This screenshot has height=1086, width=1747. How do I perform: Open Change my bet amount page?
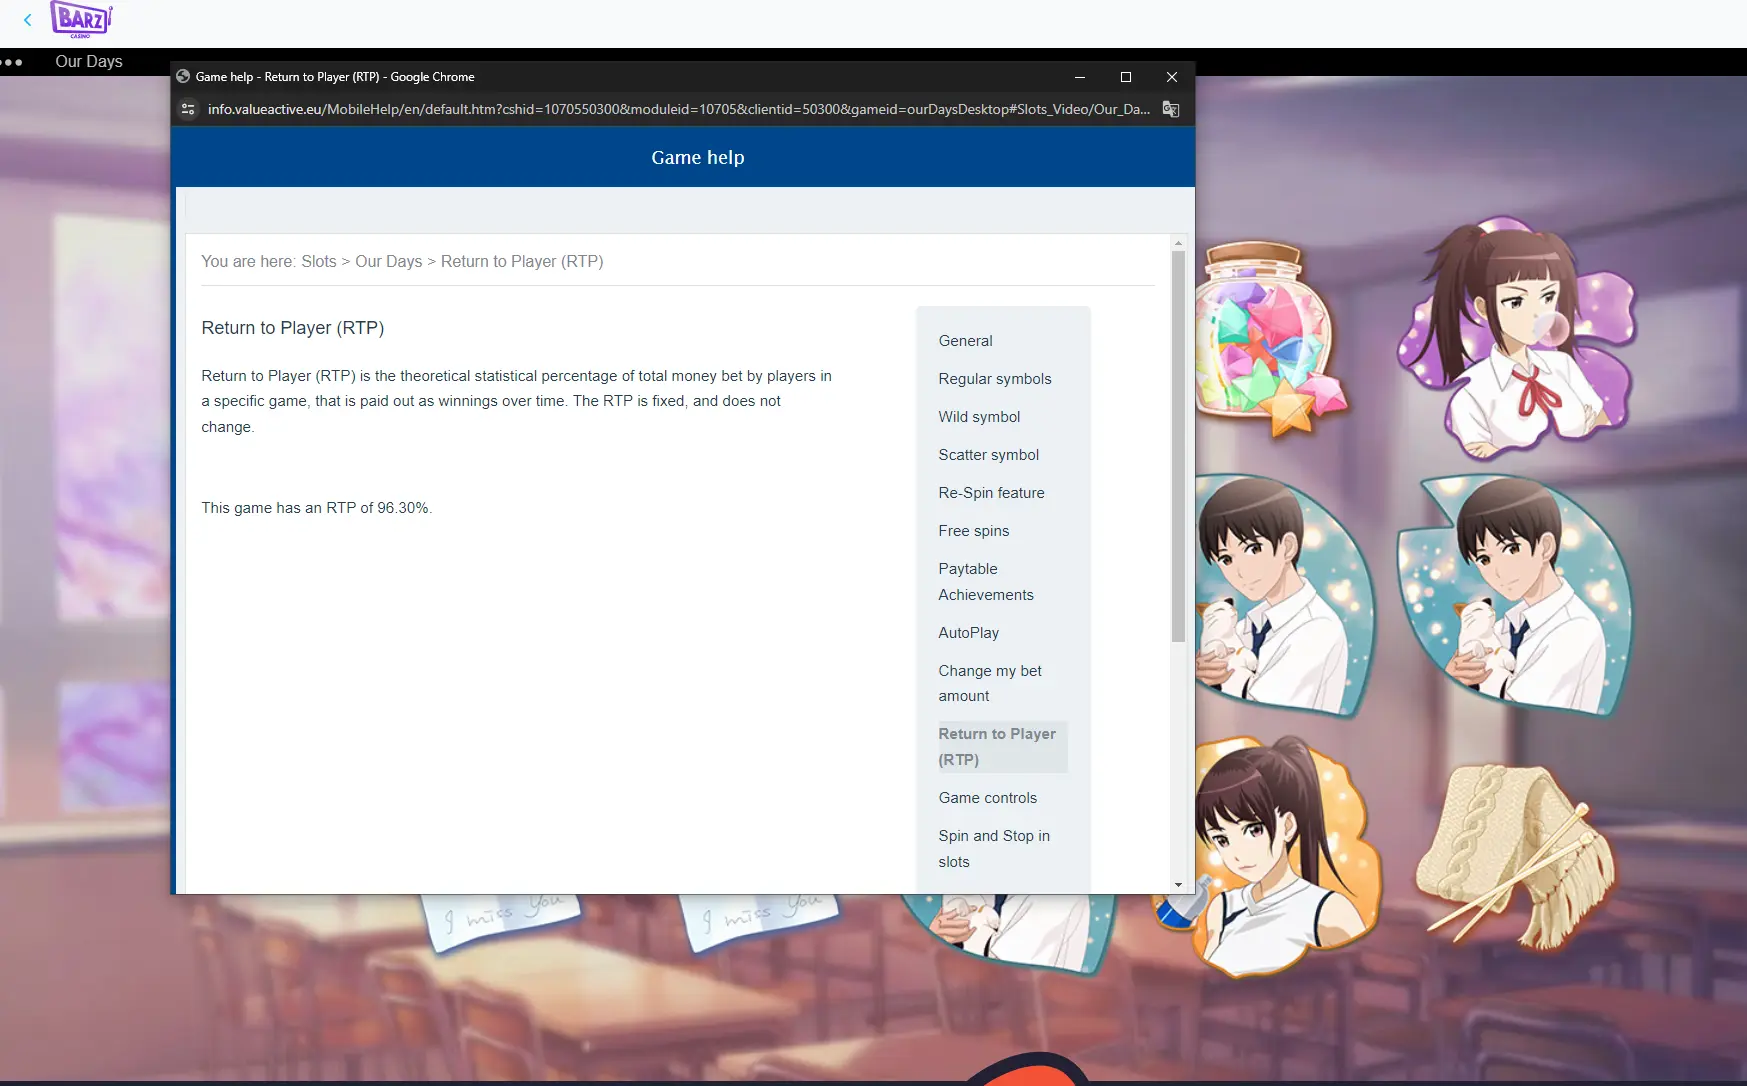[990, 683]
